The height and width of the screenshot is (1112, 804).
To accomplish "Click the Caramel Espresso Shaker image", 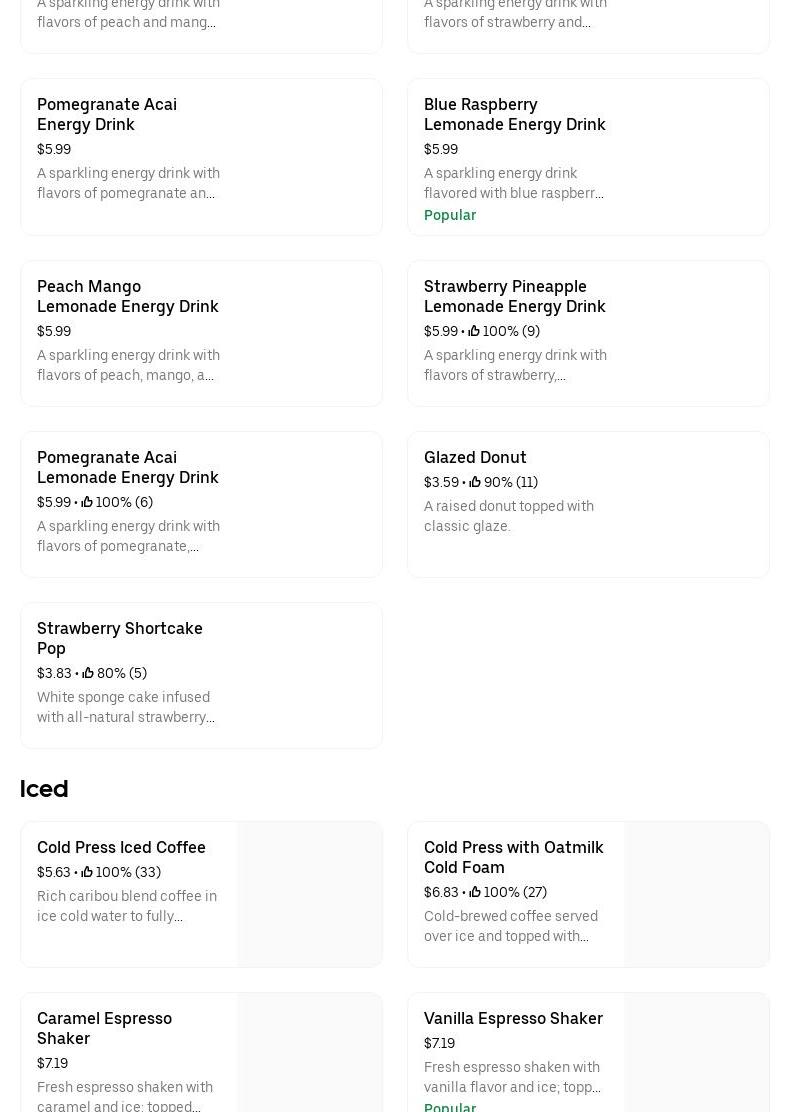I will click(x=309, y=1052).
